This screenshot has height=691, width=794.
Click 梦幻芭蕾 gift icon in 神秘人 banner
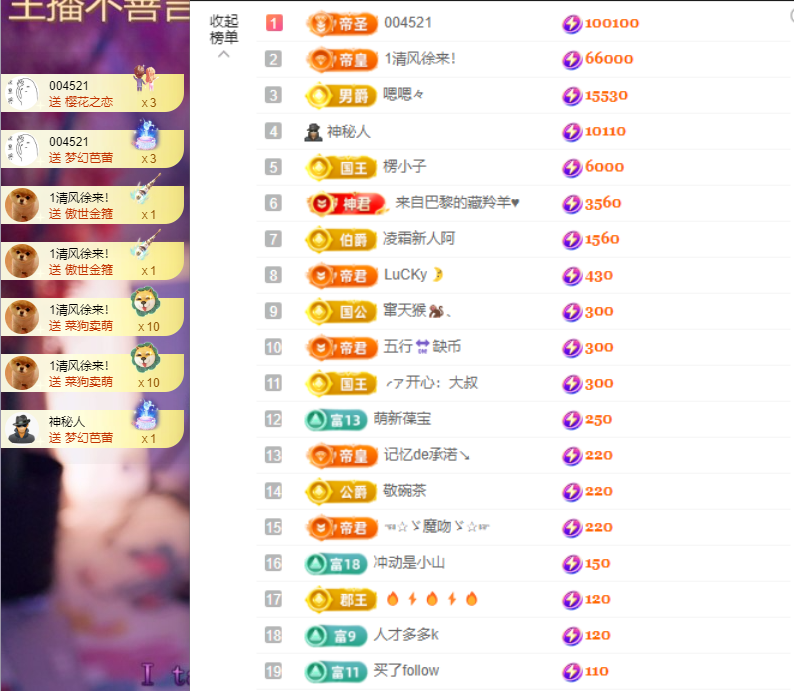tap(146, 415)
